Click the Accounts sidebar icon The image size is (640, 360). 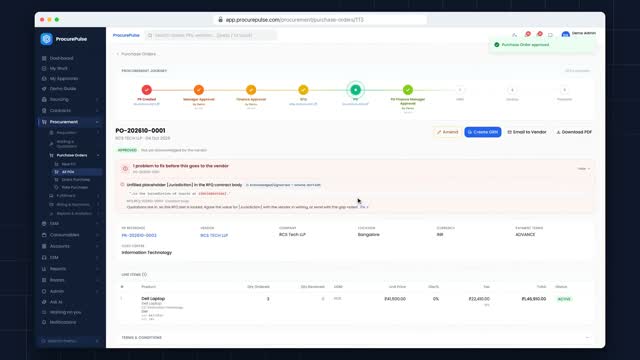click(x=44, y=246)
